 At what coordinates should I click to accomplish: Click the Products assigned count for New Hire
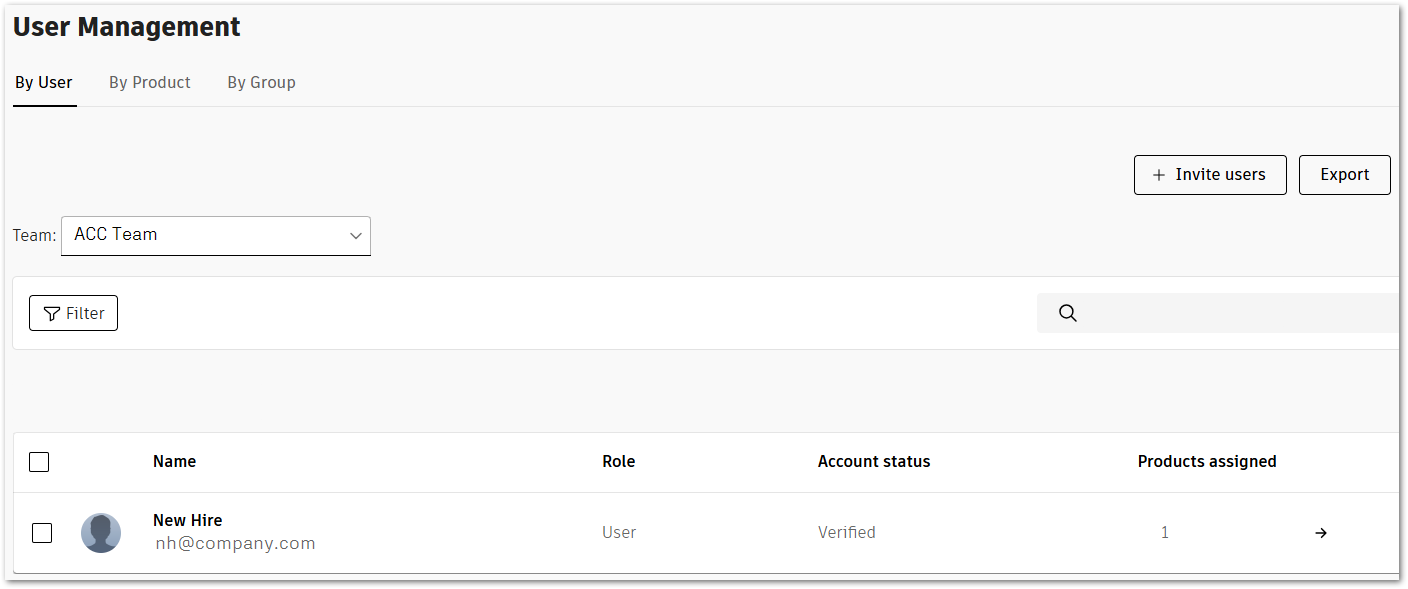tap(1164, 533)
